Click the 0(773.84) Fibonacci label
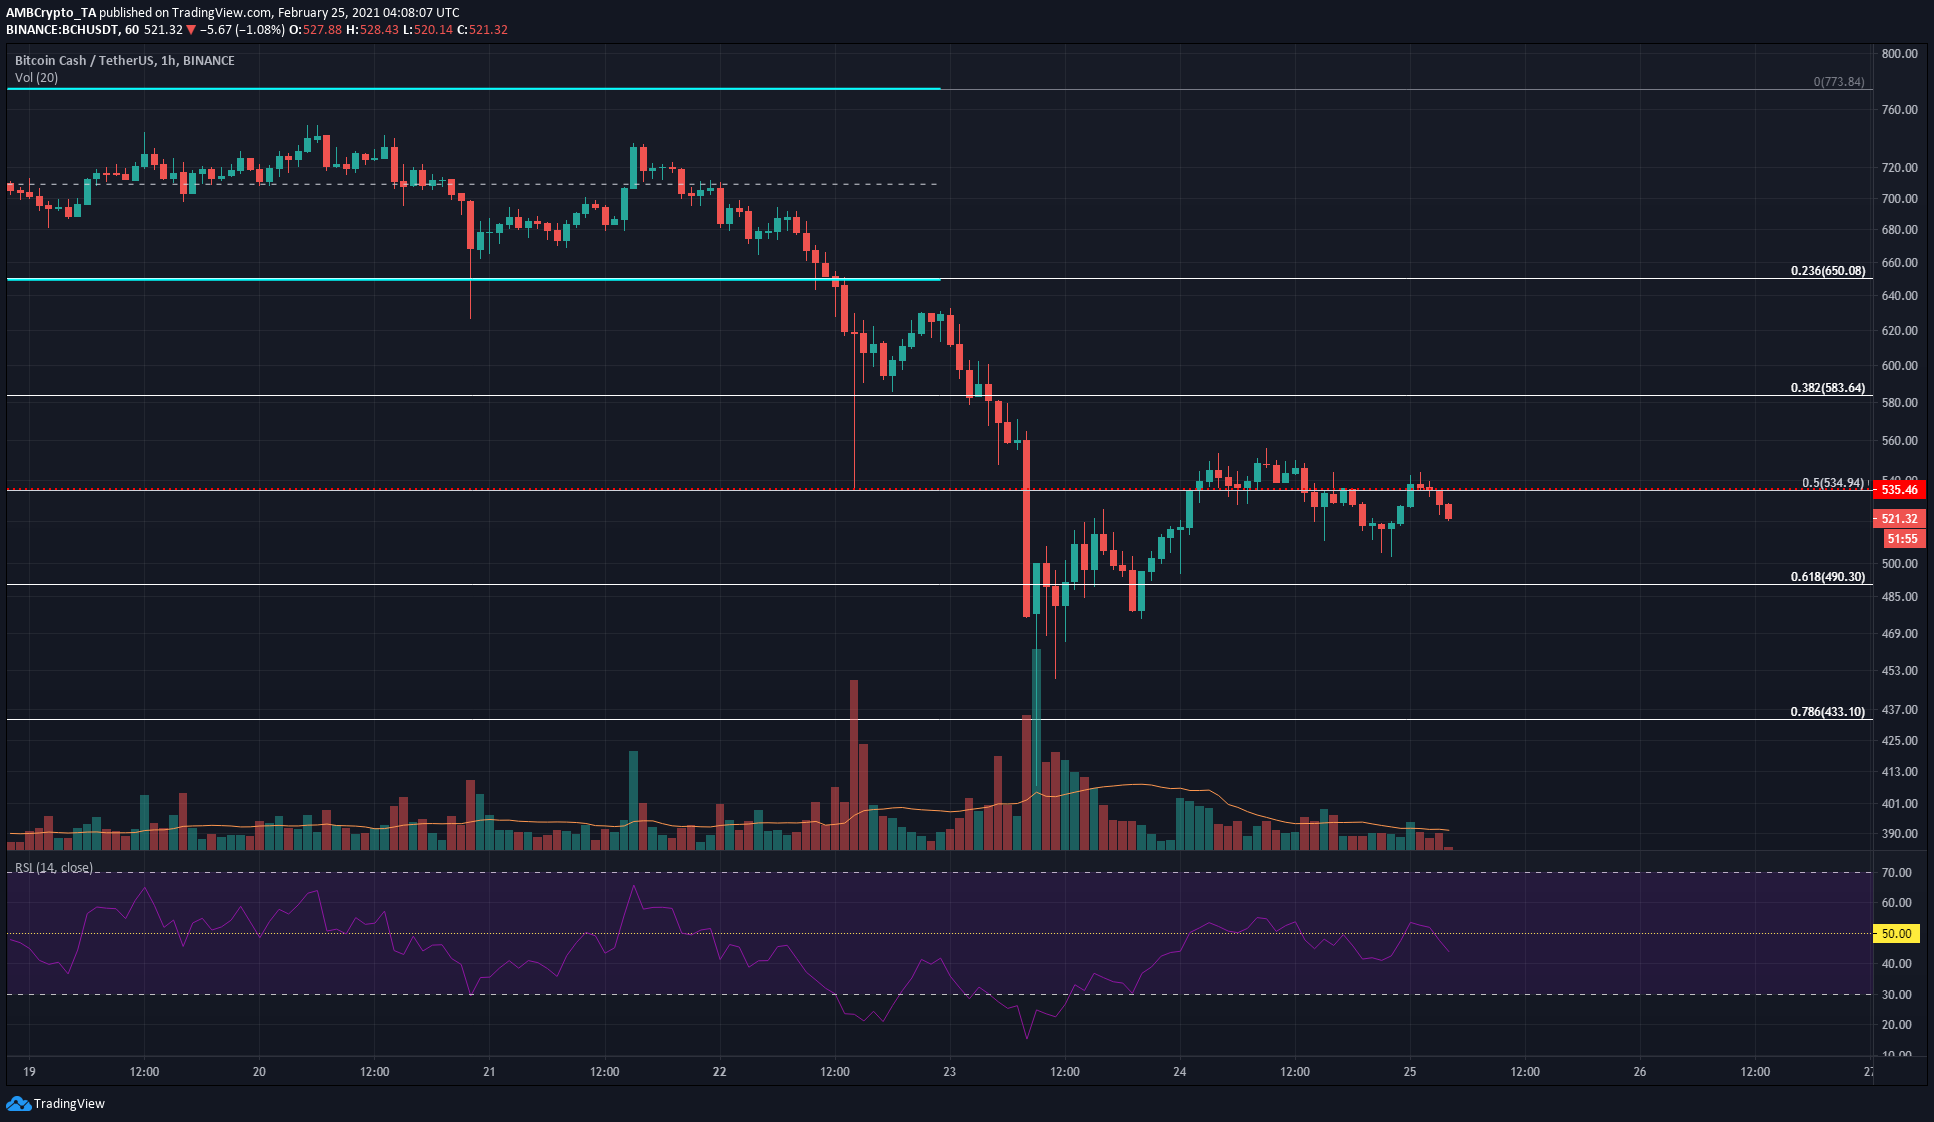This screenshot has width=1934, height=1122. (x=1839, y=82)
